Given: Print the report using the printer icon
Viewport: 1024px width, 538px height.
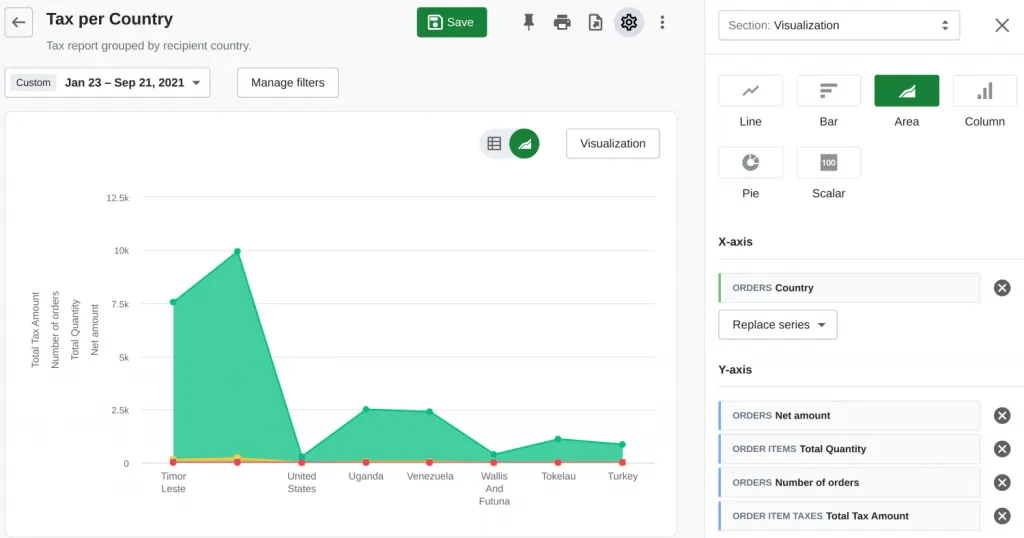Looking at the screenshot, I should [562, 22].
